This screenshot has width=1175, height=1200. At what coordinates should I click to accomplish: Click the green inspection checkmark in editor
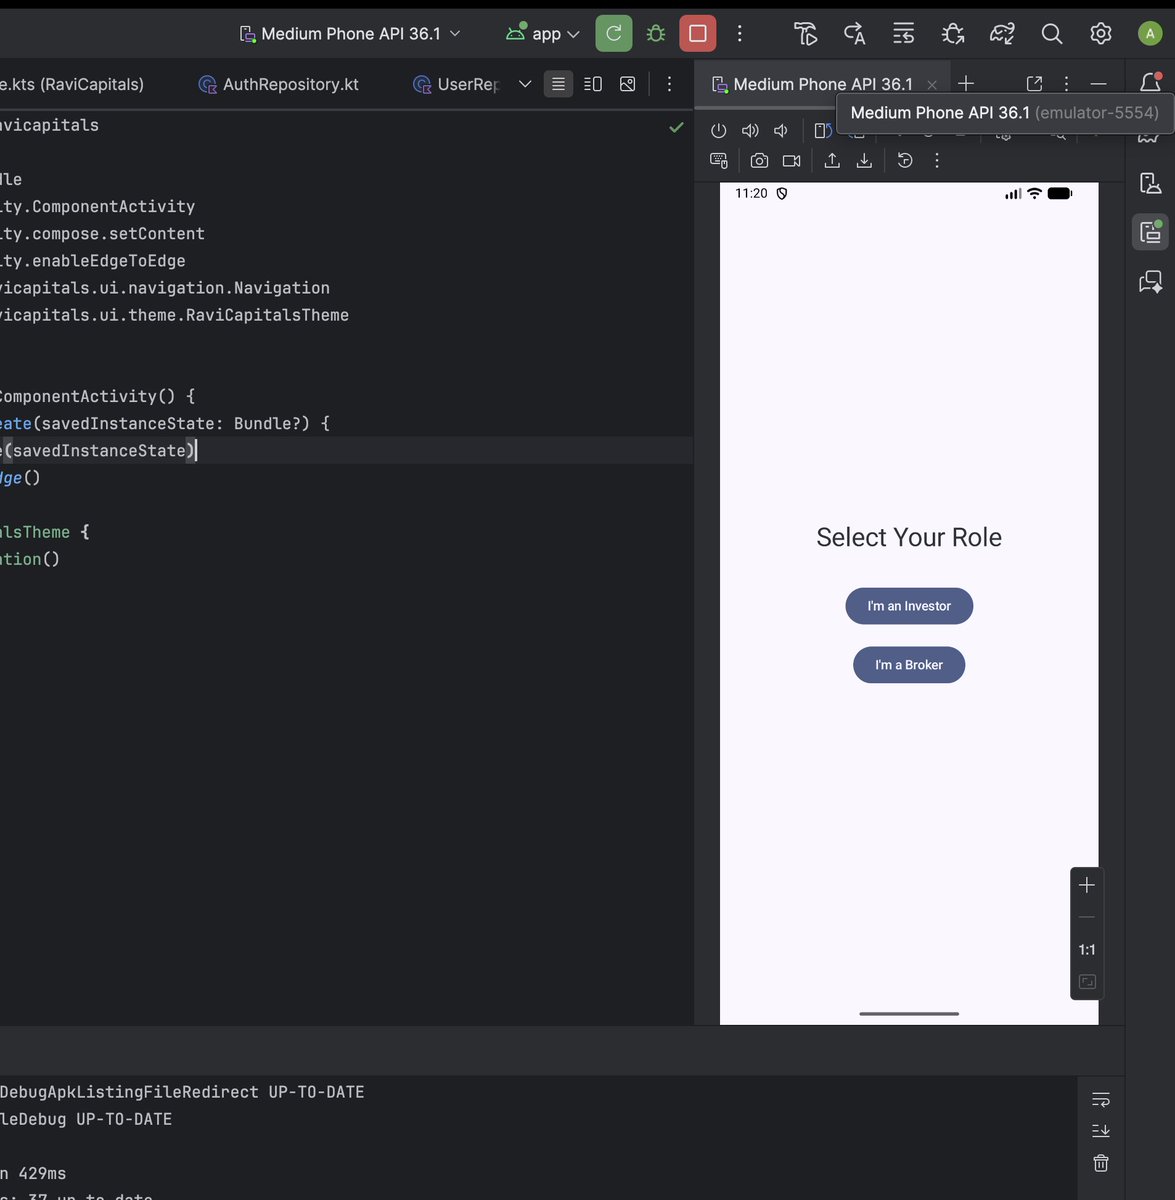677,127
